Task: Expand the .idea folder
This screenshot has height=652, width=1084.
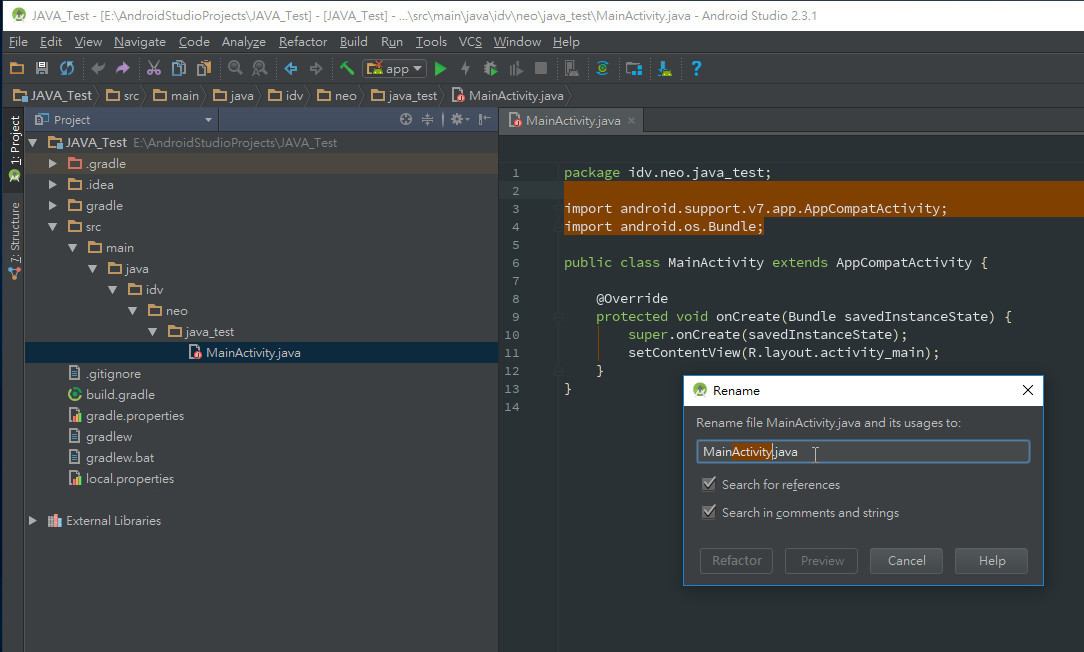Action: pos(53,185)
